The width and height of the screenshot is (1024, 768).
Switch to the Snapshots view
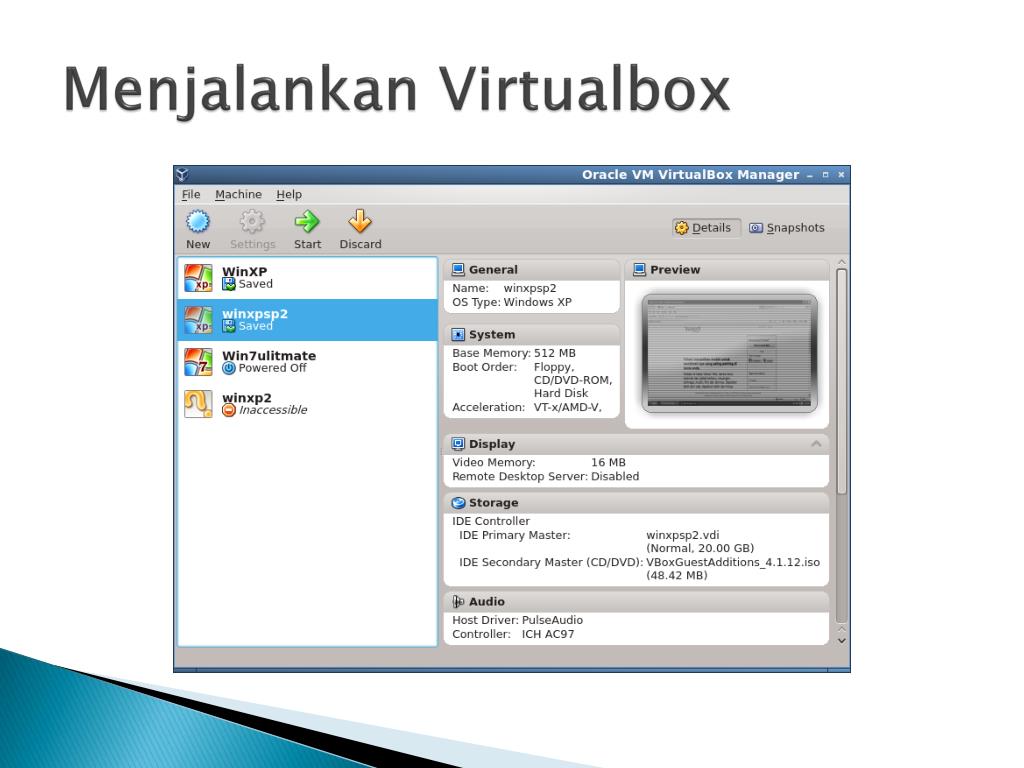(786, 228)
